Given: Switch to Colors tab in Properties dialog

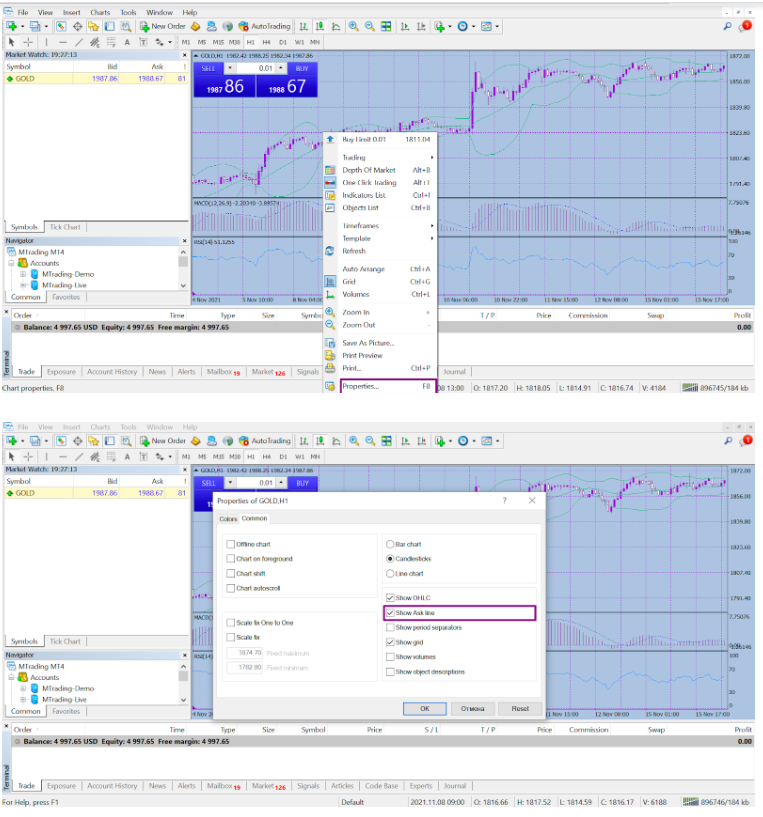Looking at the screenshot, I should [228, 519].
